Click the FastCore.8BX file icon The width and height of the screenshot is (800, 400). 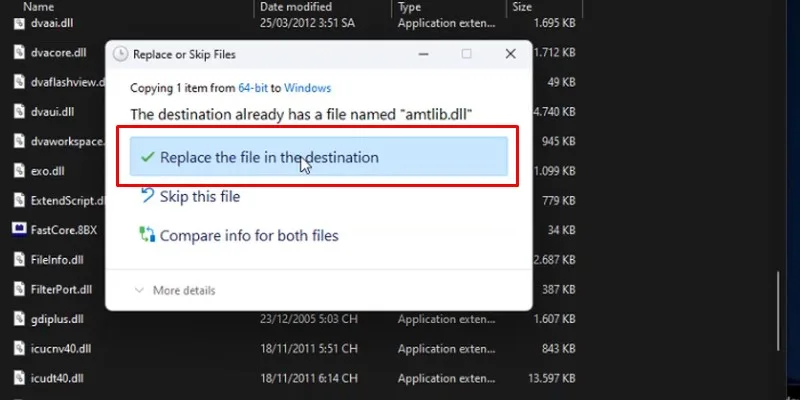(19, 229)
